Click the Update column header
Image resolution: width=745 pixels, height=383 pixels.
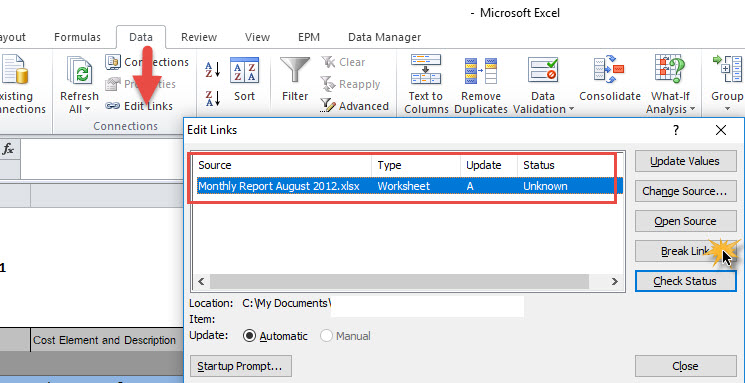(489, 165)
